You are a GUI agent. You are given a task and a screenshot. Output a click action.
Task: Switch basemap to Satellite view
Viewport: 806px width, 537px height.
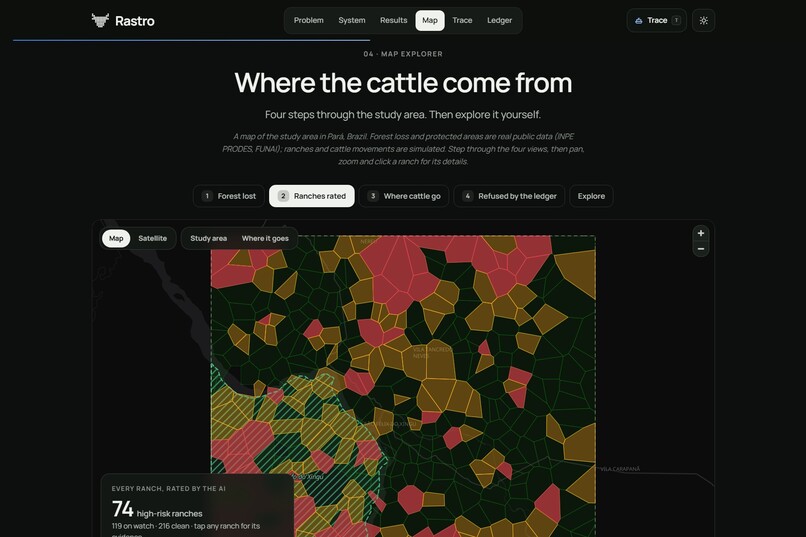(153, 238)
